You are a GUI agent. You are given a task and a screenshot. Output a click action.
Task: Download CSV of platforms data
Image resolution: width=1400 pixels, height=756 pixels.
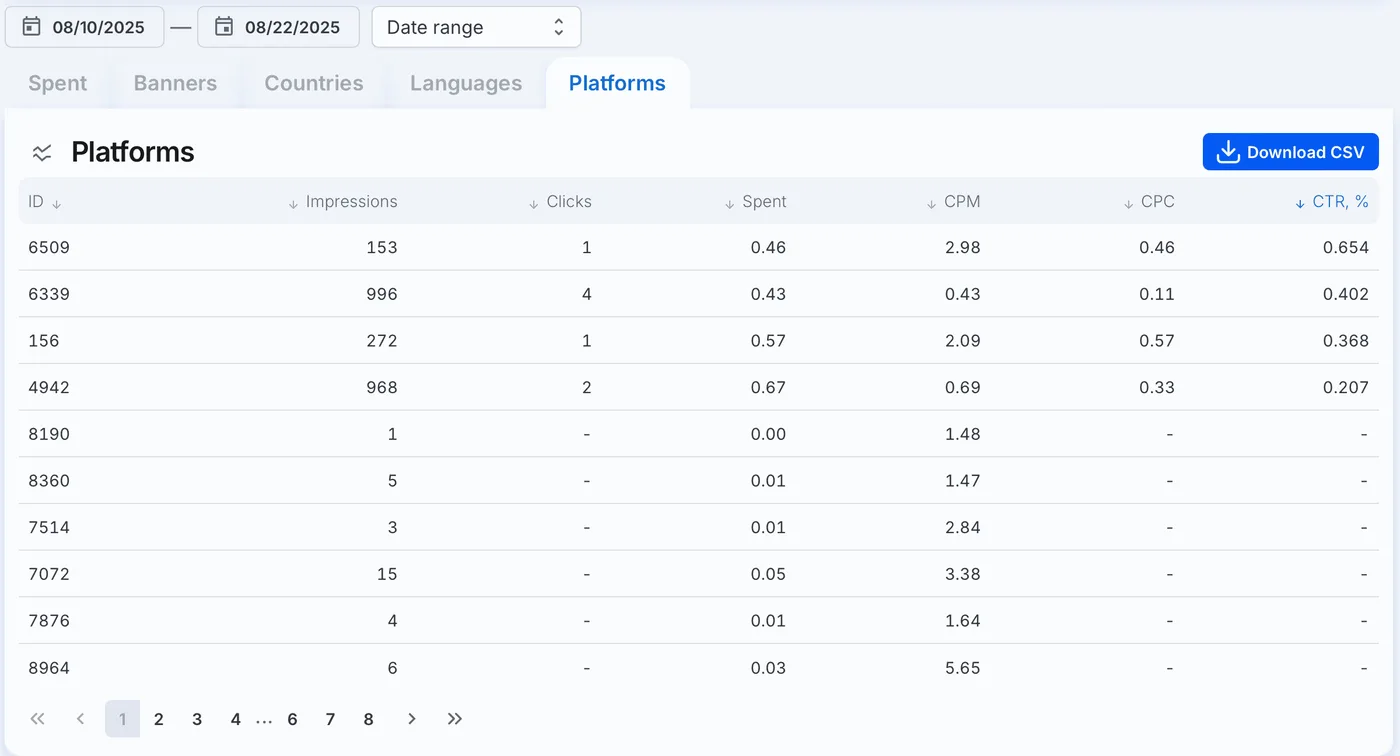tap(1290, 152)
